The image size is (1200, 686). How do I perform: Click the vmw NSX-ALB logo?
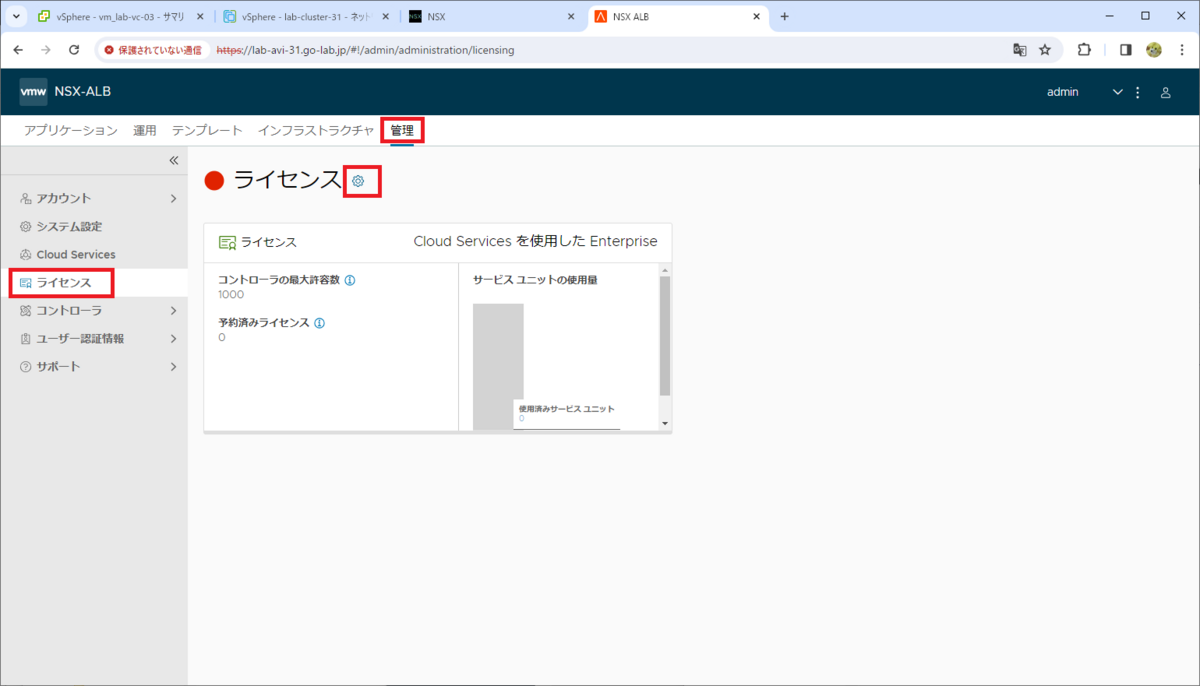[x=66, y=92]
